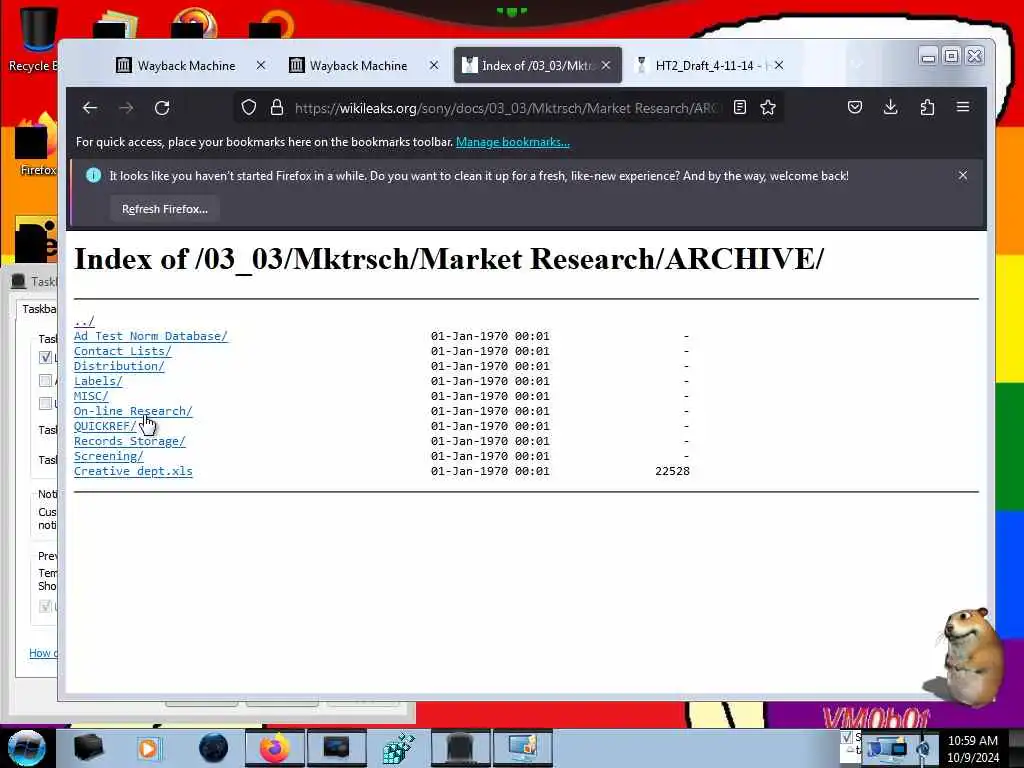1024x768 pixels.
Task: Open the Save to Pocket button
Action: 855,107
